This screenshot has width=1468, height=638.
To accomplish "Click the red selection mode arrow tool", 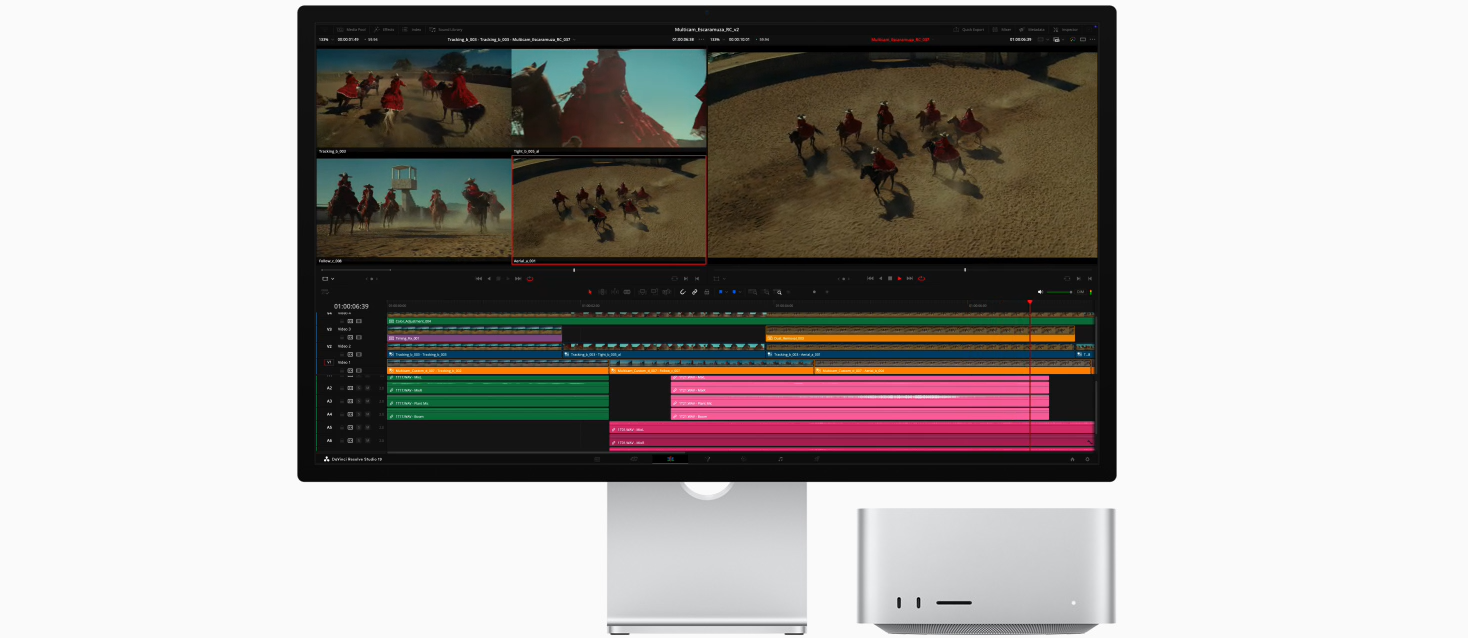I will tap(590, 292).
